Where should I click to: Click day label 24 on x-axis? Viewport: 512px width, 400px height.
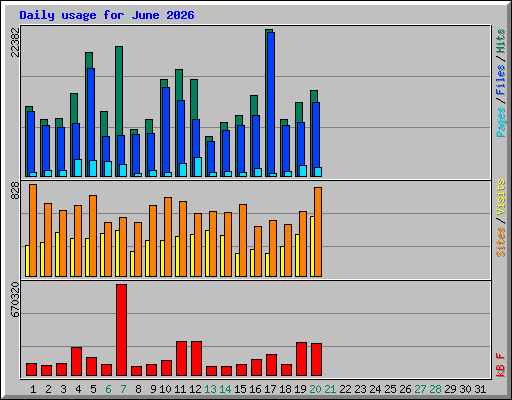[x=375, y=389]
